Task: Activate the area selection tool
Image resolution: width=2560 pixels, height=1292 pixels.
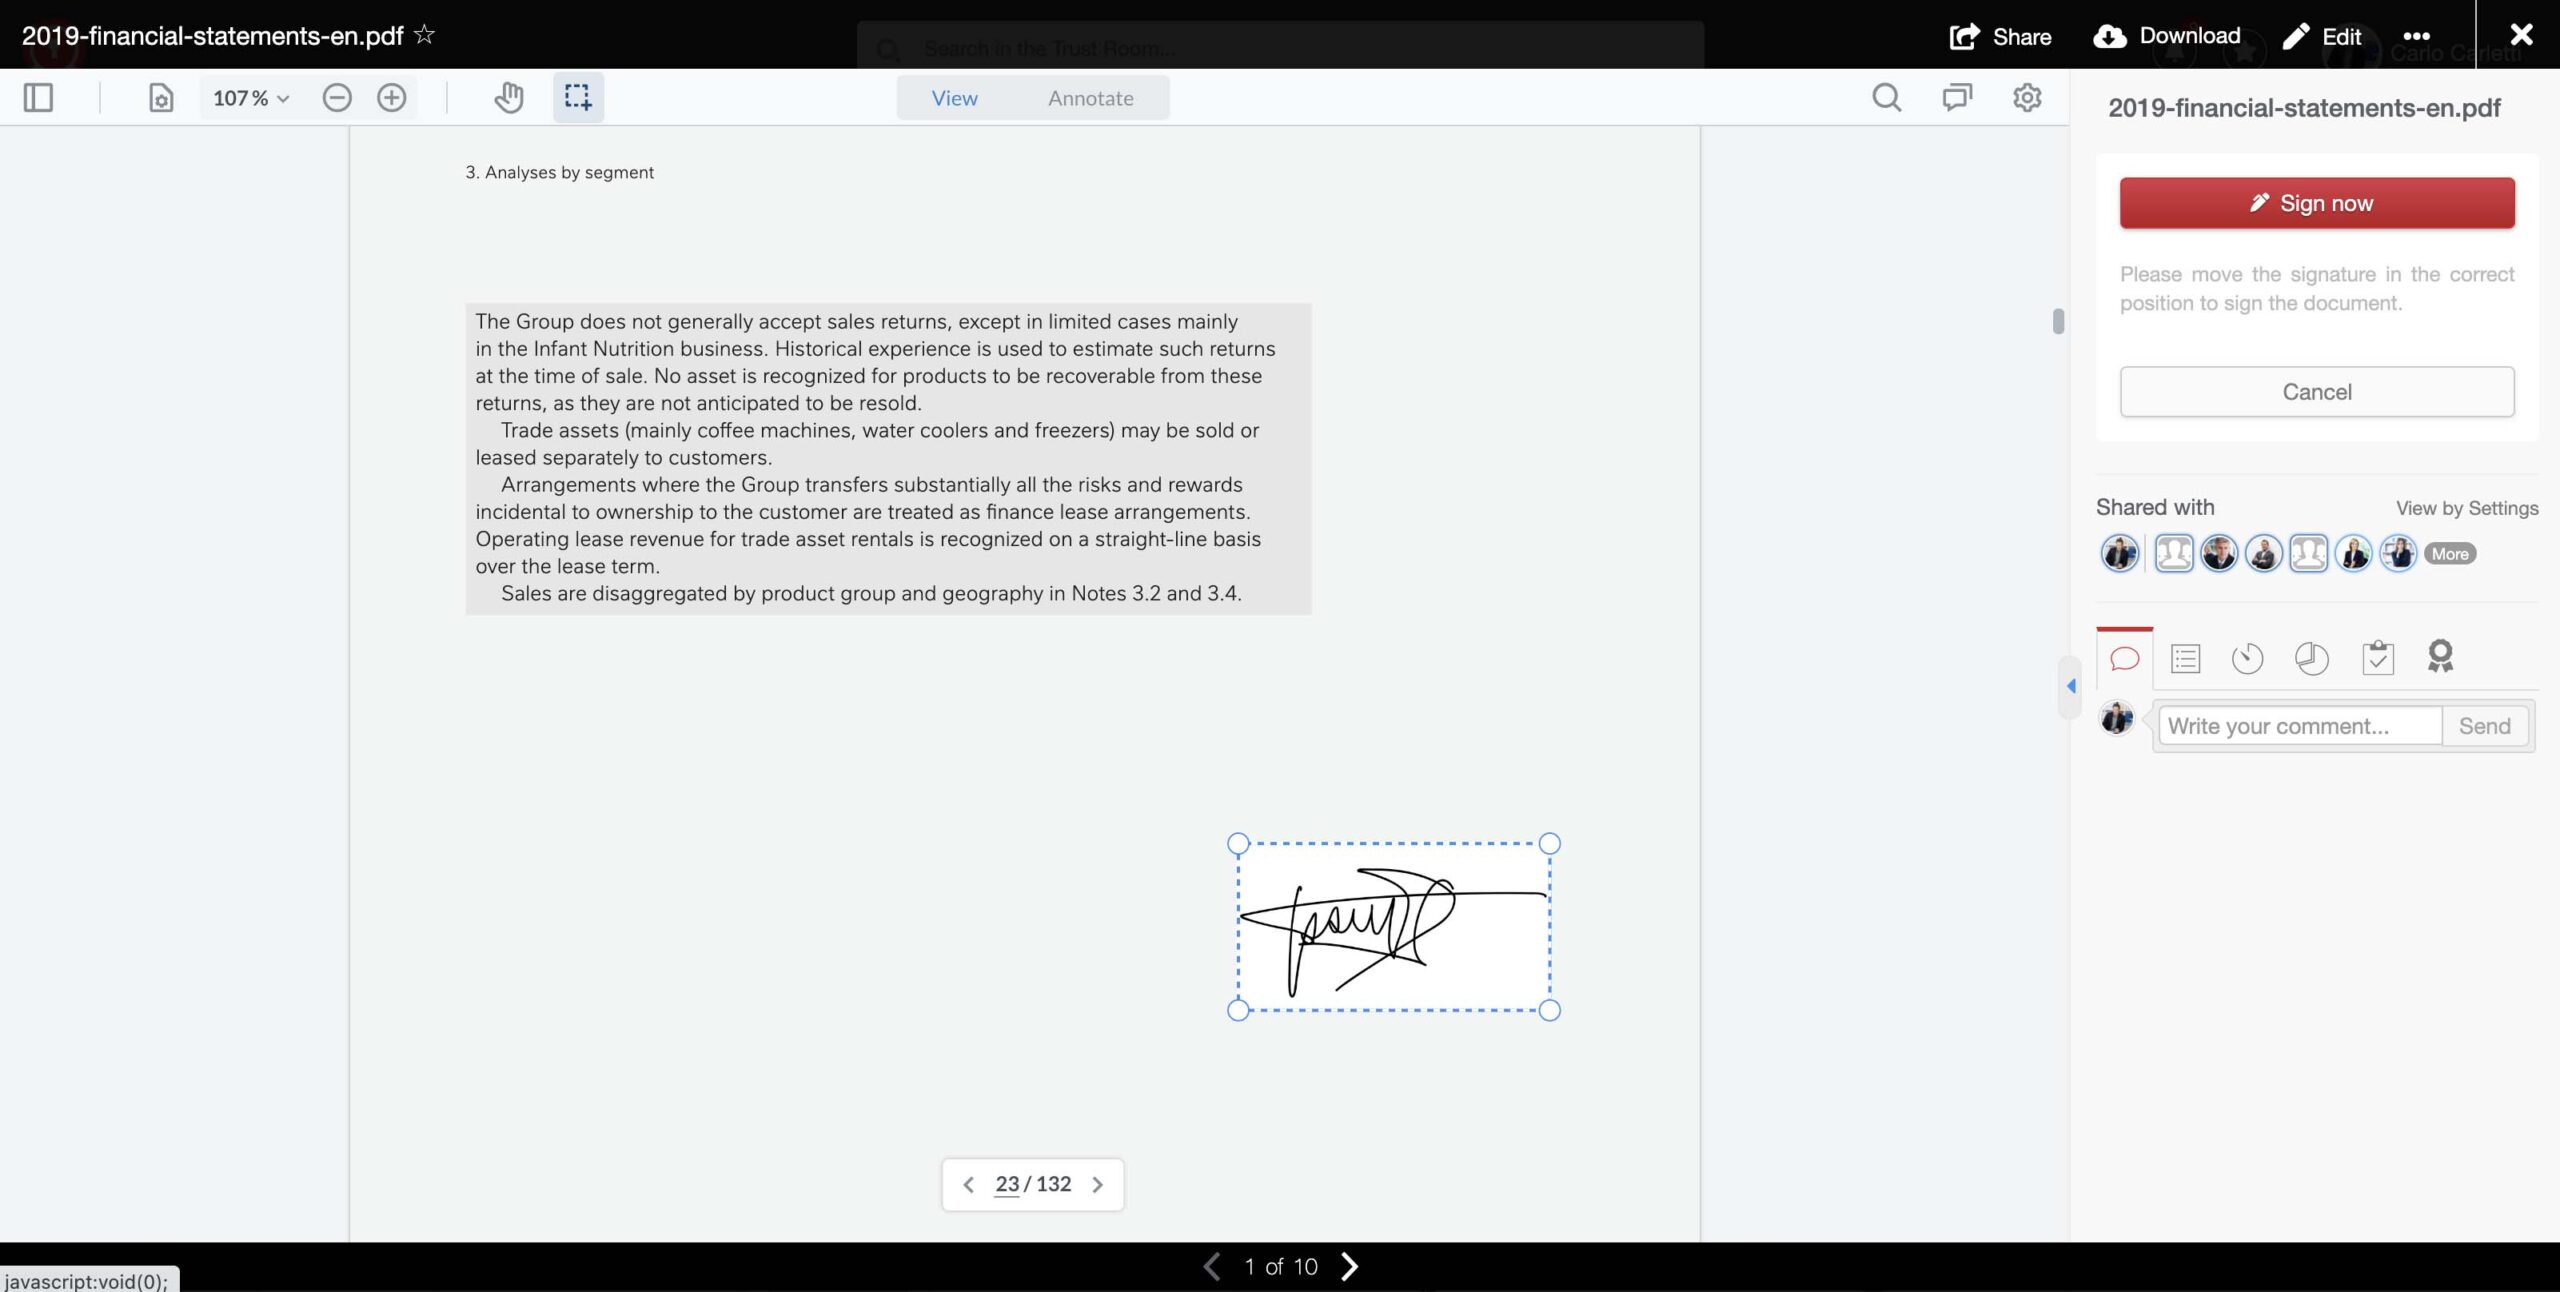Action: pos(578,97)
